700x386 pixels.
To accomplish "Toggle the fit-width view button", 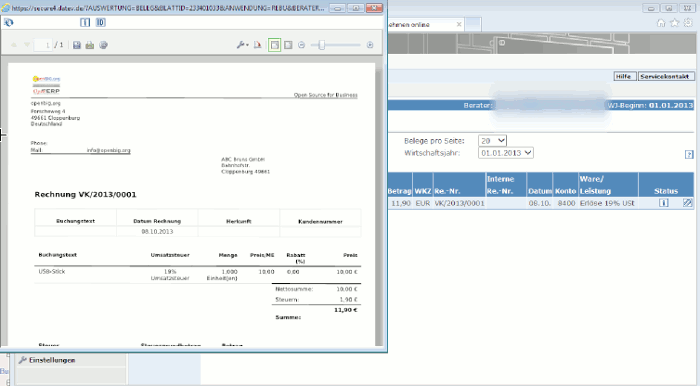I will 288,45.
